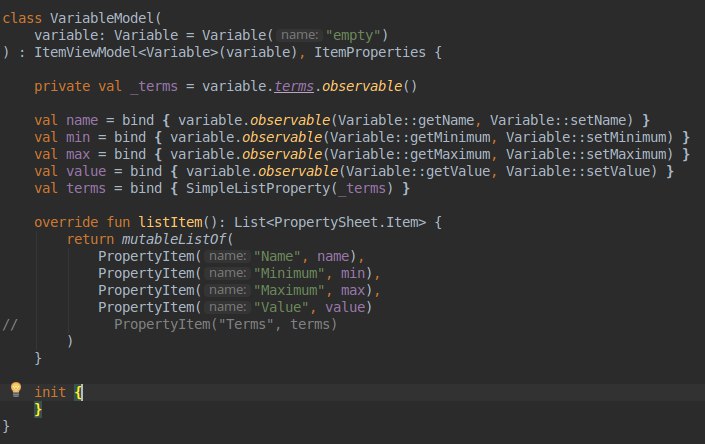Click the lightbulb quick-fix icon
Screen dimensions: 705x444
tap(16, 389)
